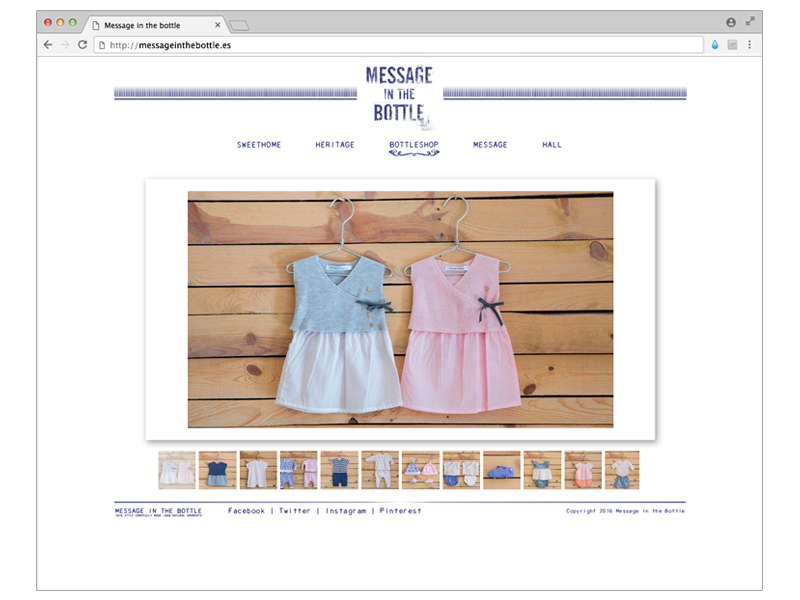Open the HALL navigation link
Image resolution: width=800 pixels, height=600 pixels.
(552, 145)
